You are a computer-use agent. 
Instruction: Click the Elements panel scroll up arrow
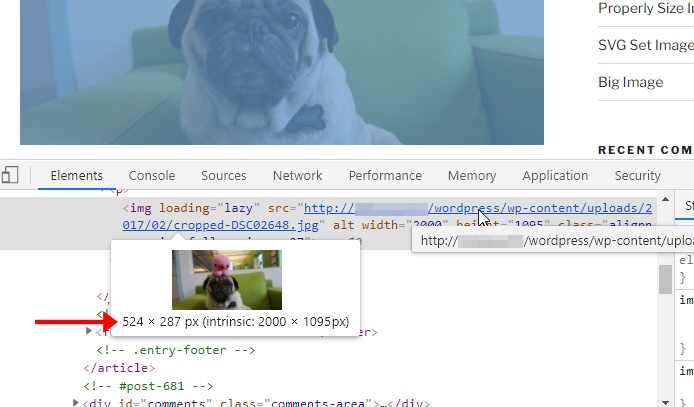(x=665, y=200)
